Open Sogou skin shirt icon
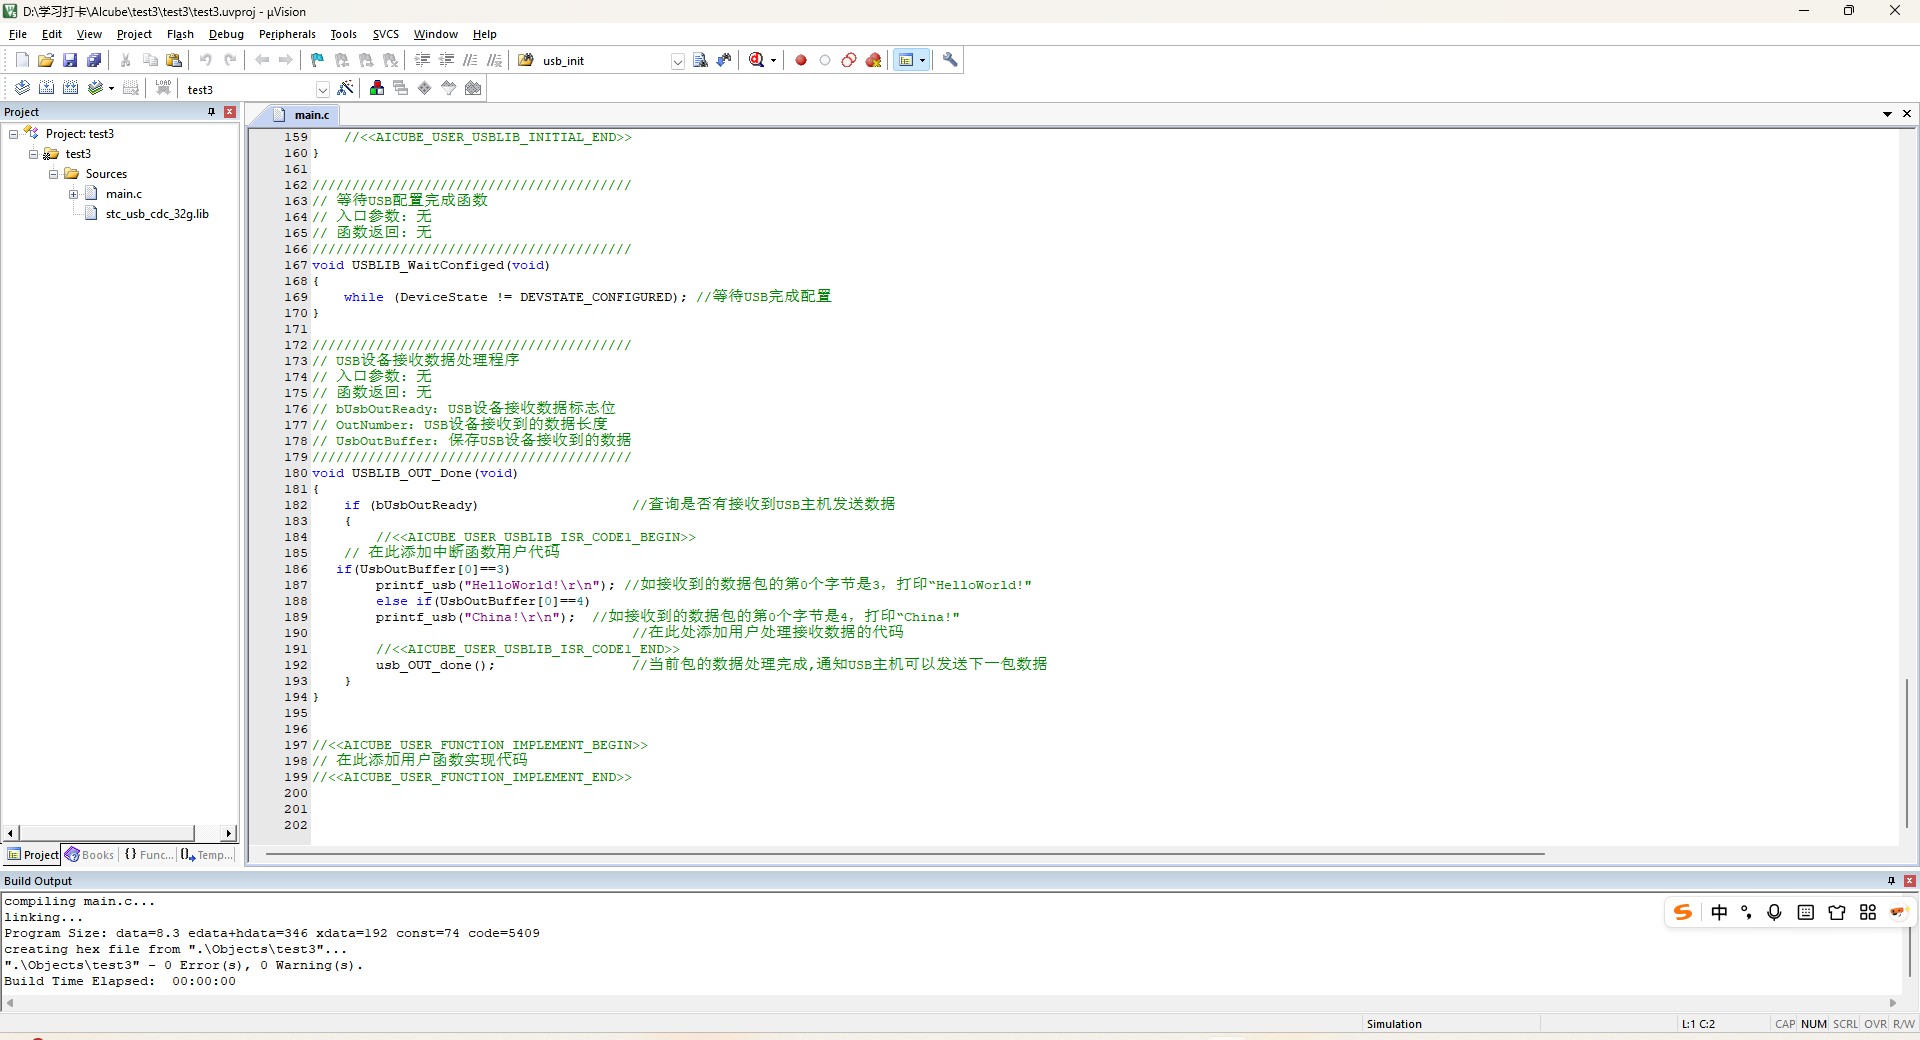 tap(1836, 912)
